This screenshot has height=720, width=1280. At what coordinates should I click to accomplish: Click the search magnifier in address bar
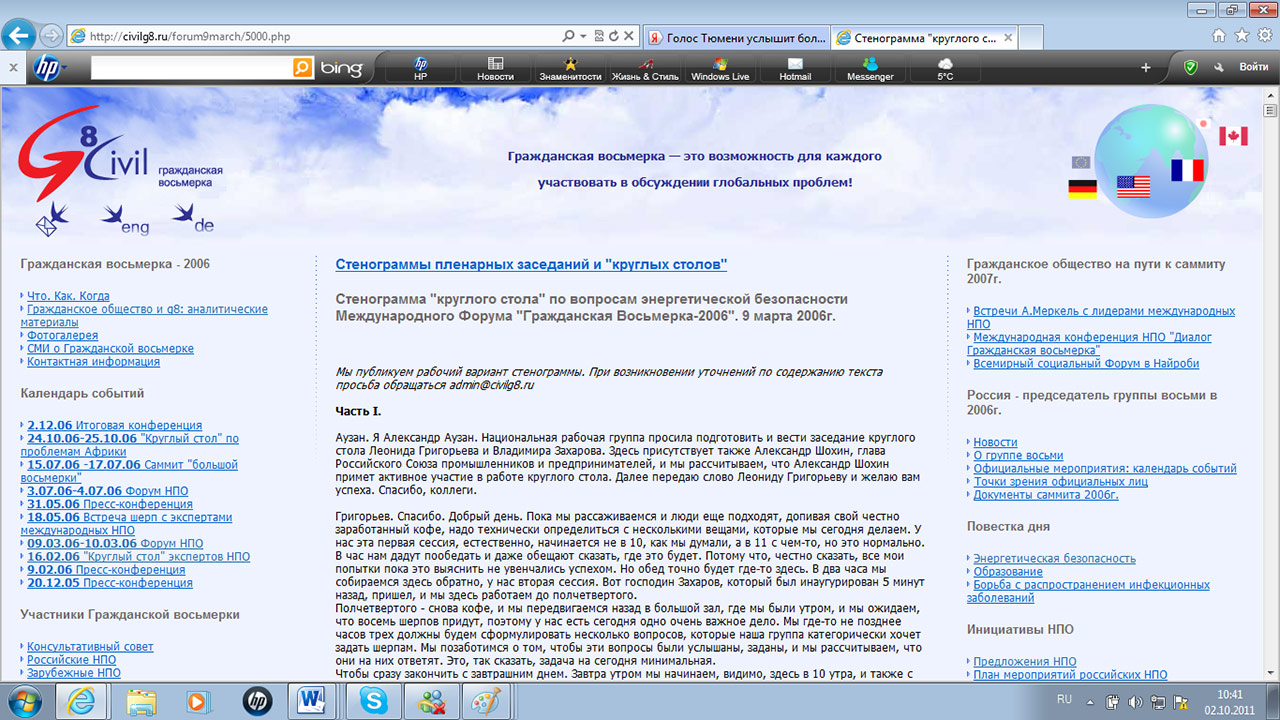coord(569,36)
